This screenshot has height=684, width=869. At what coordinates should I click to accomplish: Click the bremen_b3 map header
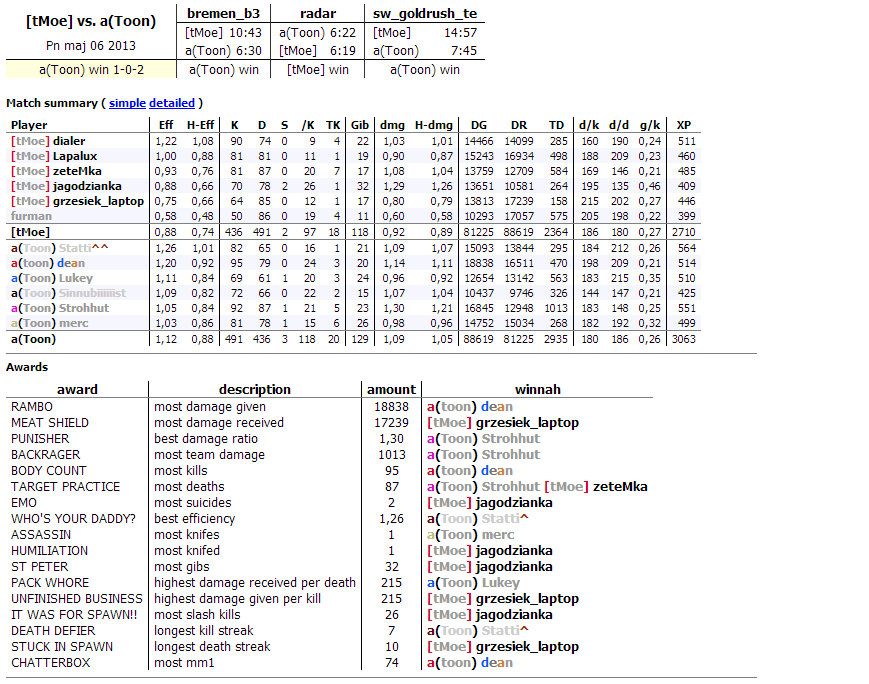[x=222, y=13]
